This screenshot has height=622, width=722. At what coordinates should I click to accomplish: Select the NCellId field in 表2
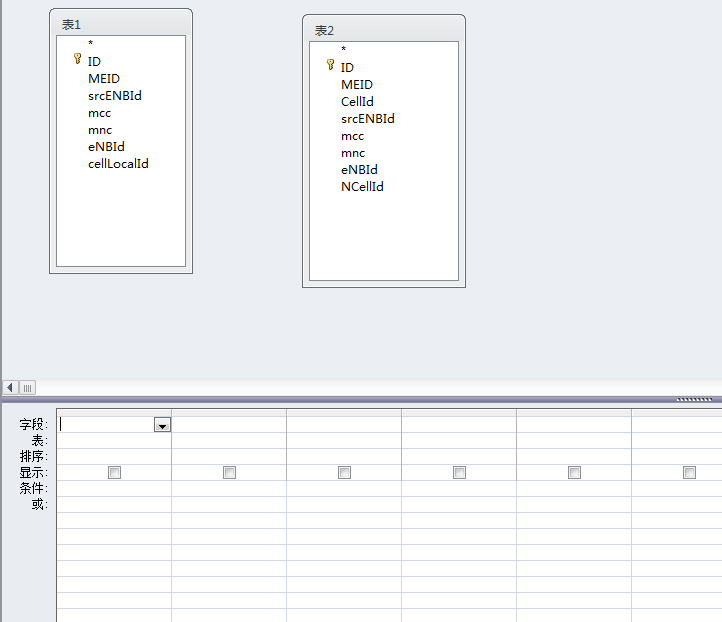pos(362,187)
